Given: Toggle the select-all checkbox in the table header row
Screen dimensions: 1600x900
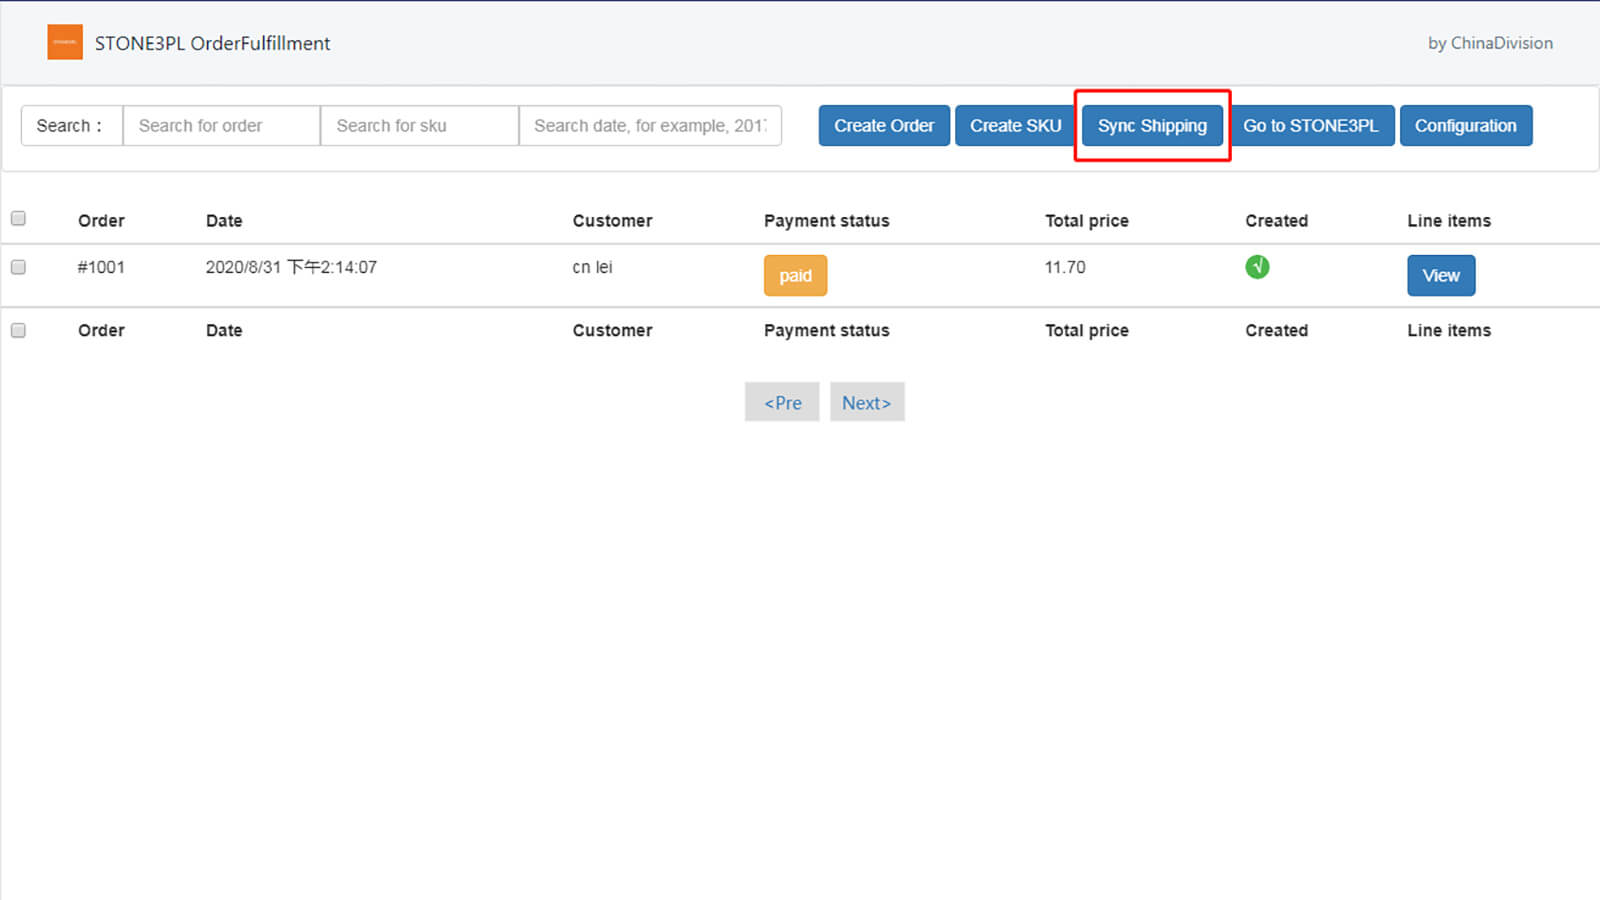Looking at the screenshot, I should click(x=18, y=219).
